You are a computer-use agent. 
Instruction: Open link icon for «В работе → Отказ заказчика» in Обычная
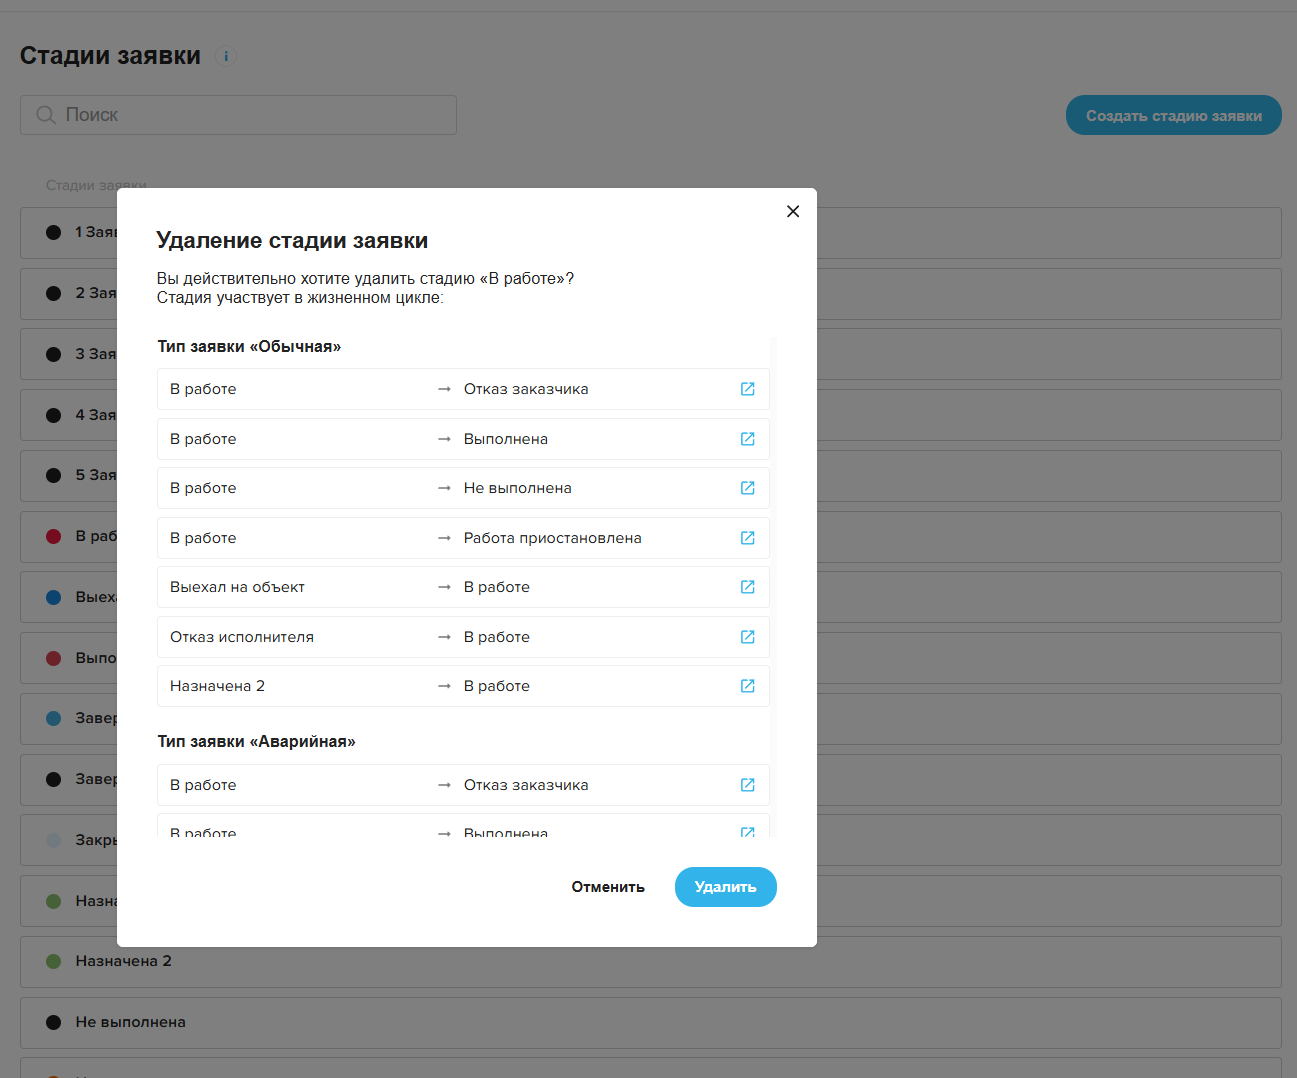[x=747, y=389]
